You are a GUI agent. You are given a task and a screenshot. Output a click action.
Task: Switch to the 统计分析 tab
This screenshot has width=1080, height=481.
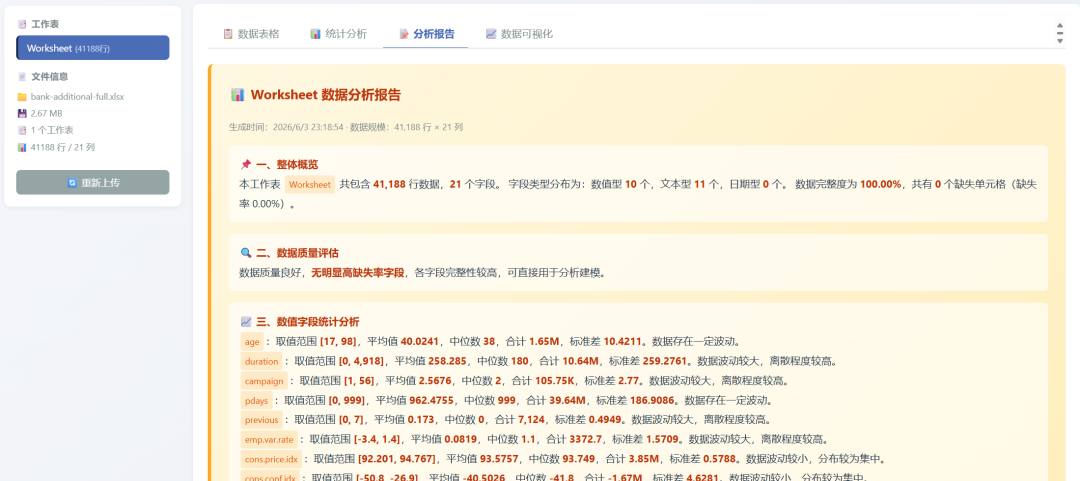pyautogui.click(x=338, y=34)
